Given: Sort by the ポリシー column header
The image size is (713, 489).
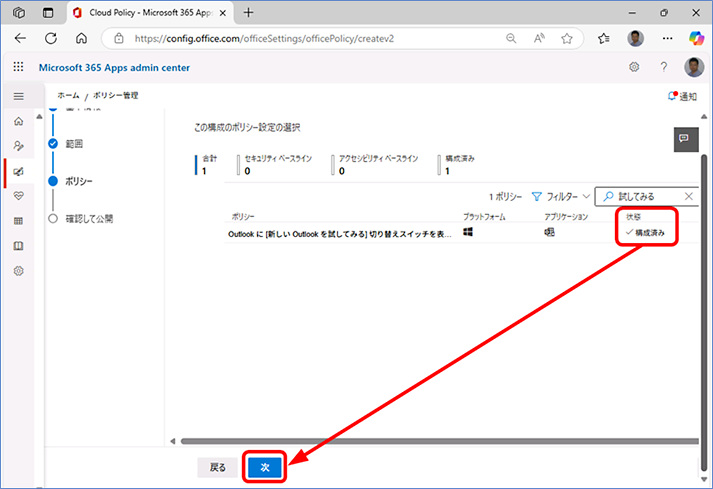Looking at the screenshot, I should pos(243,217).
